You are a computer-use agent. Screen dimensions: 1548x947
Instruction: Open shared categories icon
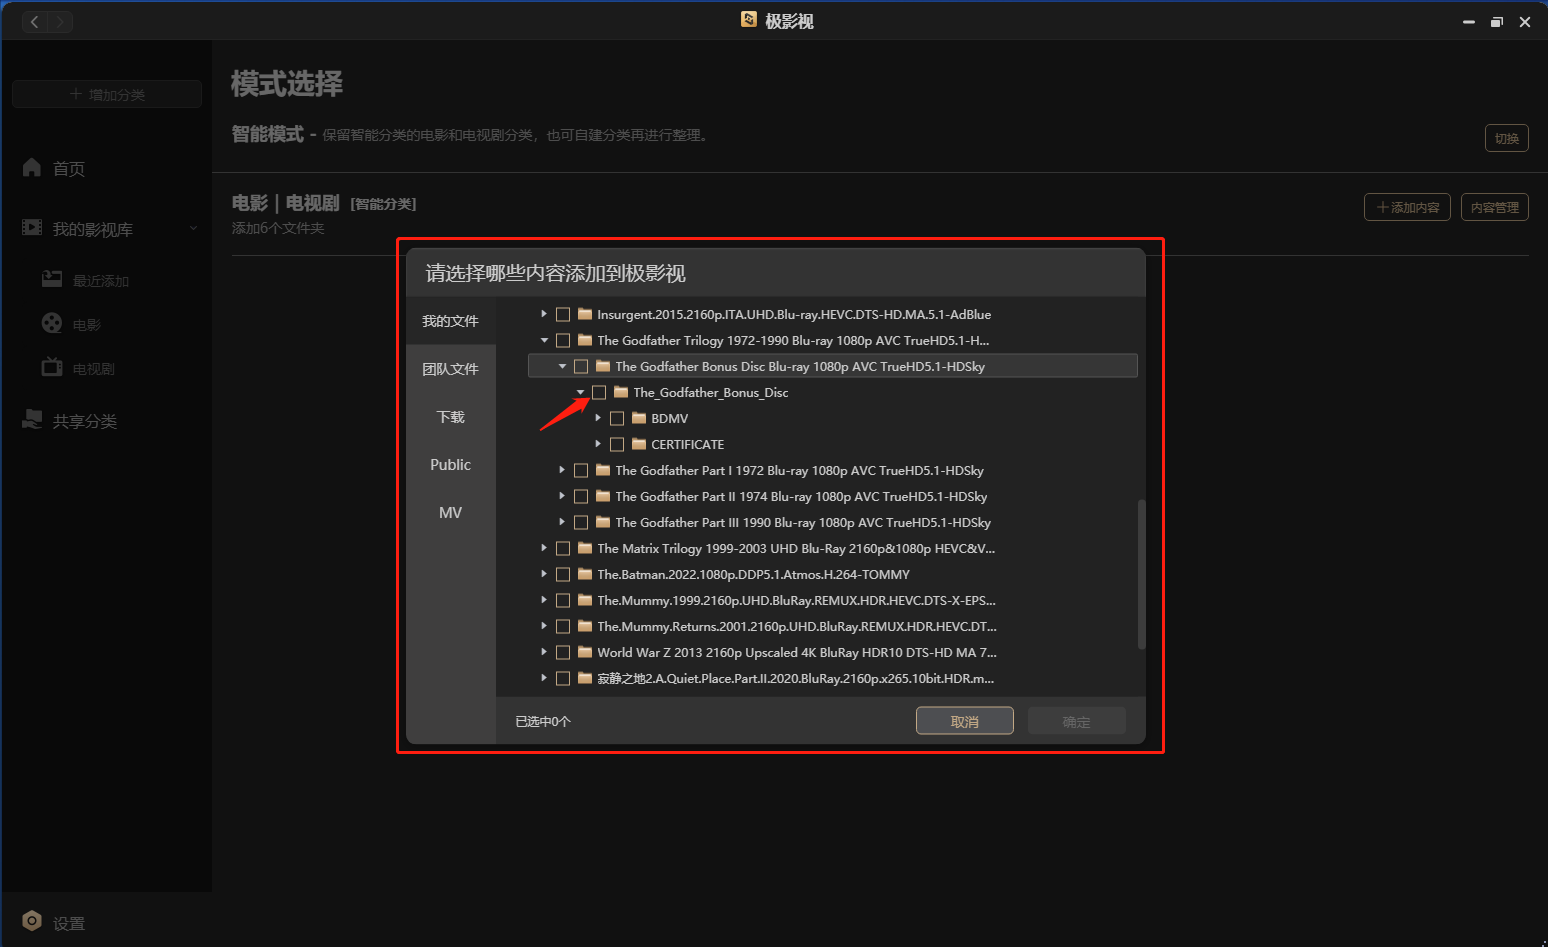tap(32, 420)
